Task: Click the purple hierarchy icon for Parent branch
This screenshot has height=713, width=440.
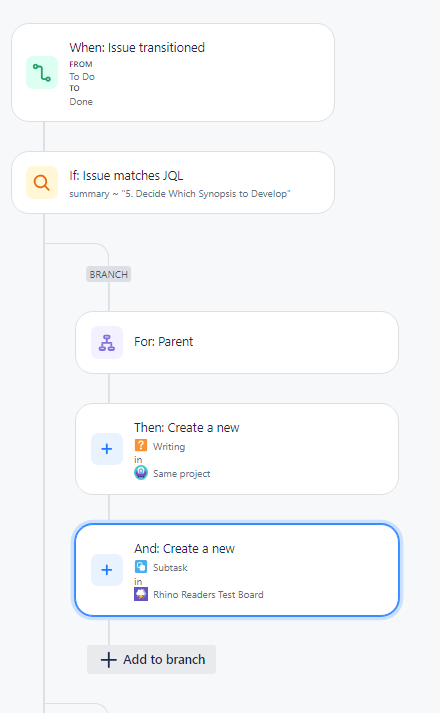Action: tap(107, 342)
